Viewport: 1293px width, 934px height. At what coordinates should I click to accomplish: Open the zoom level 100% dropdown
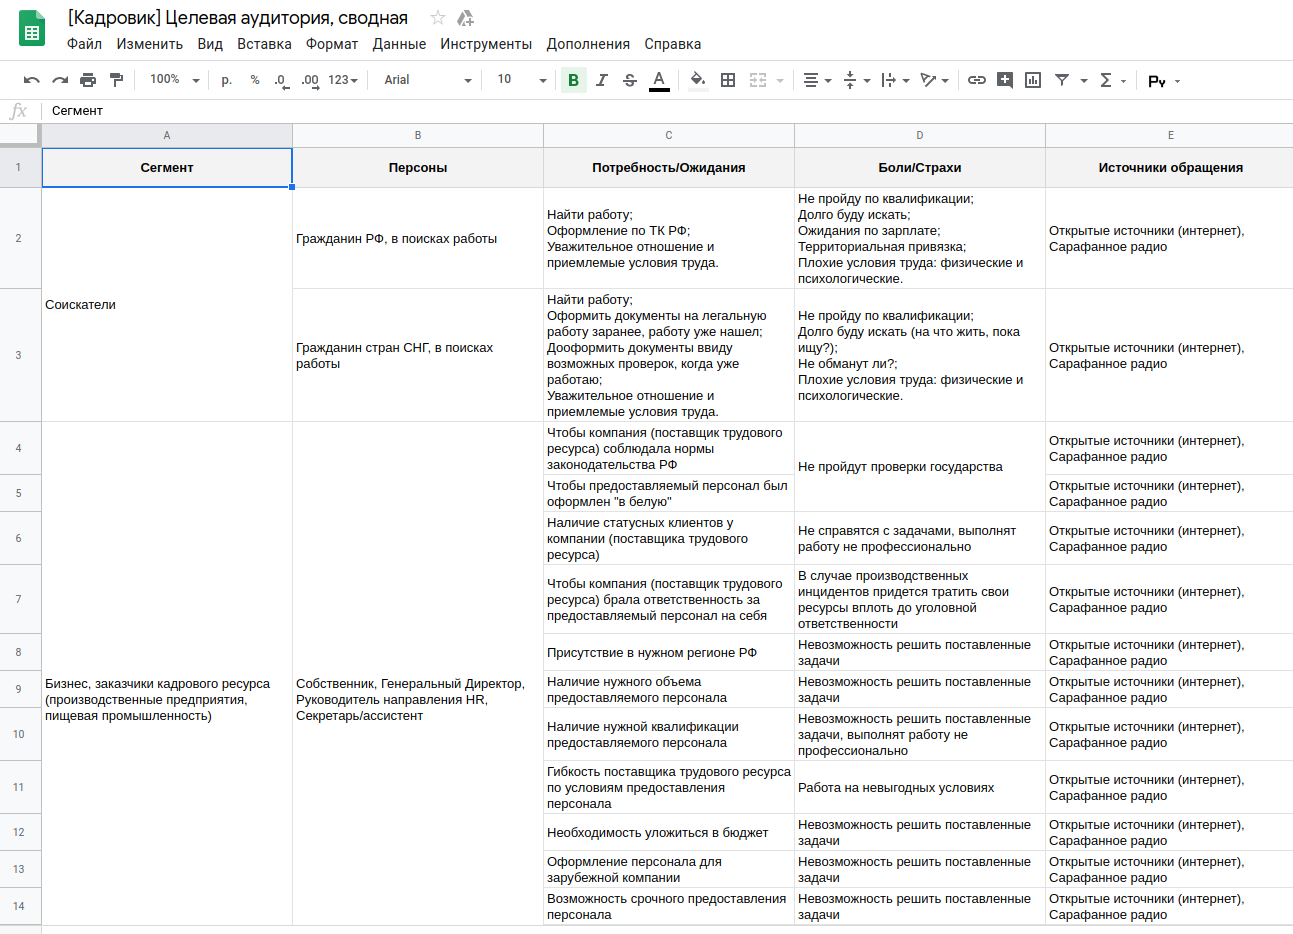point(174,80)
